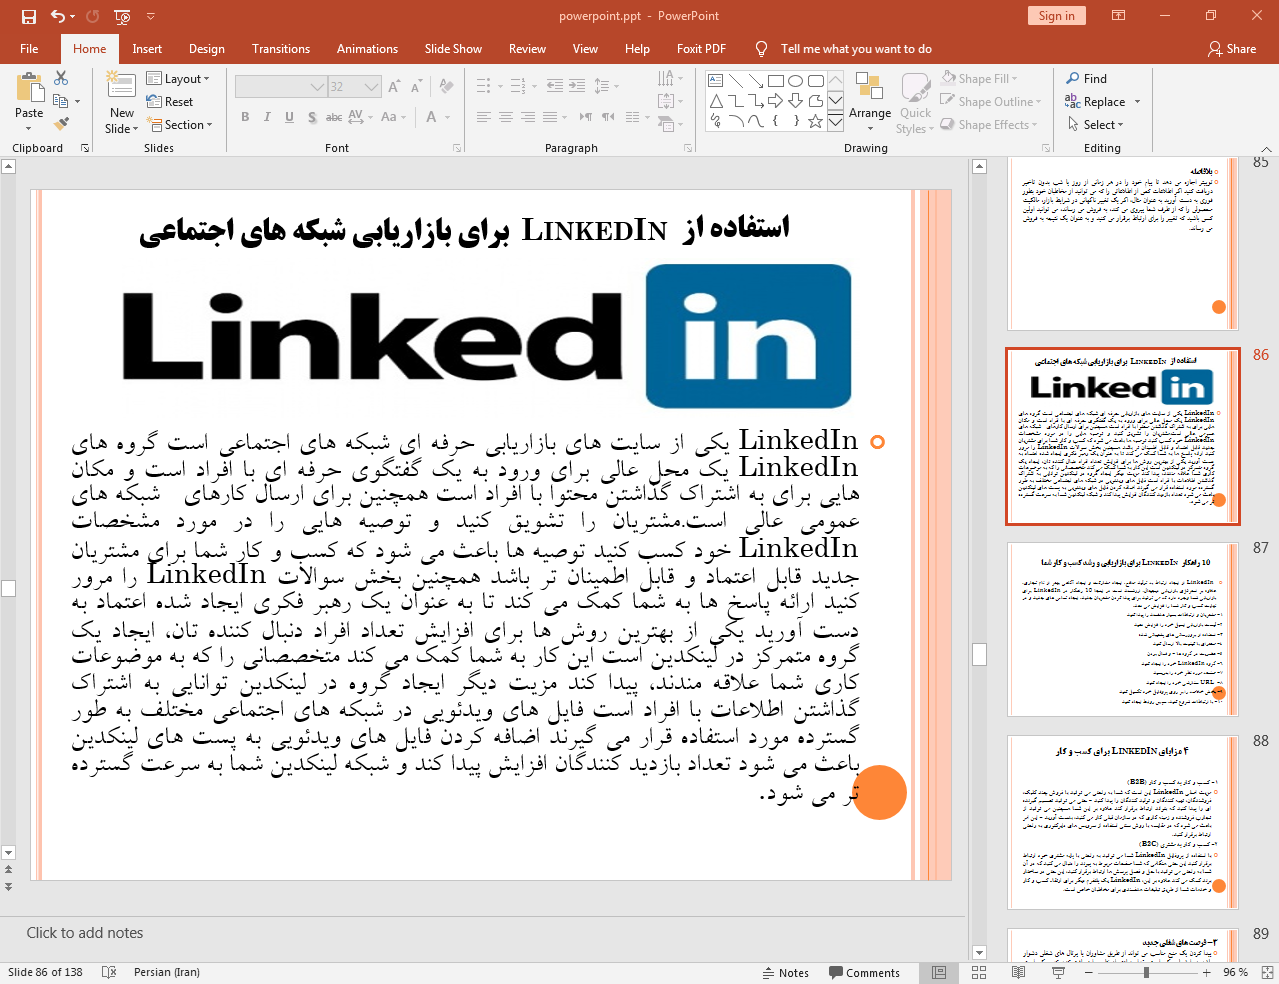Open Shape Effects
The width and height of the screenshot is (1279, 984).
click(990, 124)
